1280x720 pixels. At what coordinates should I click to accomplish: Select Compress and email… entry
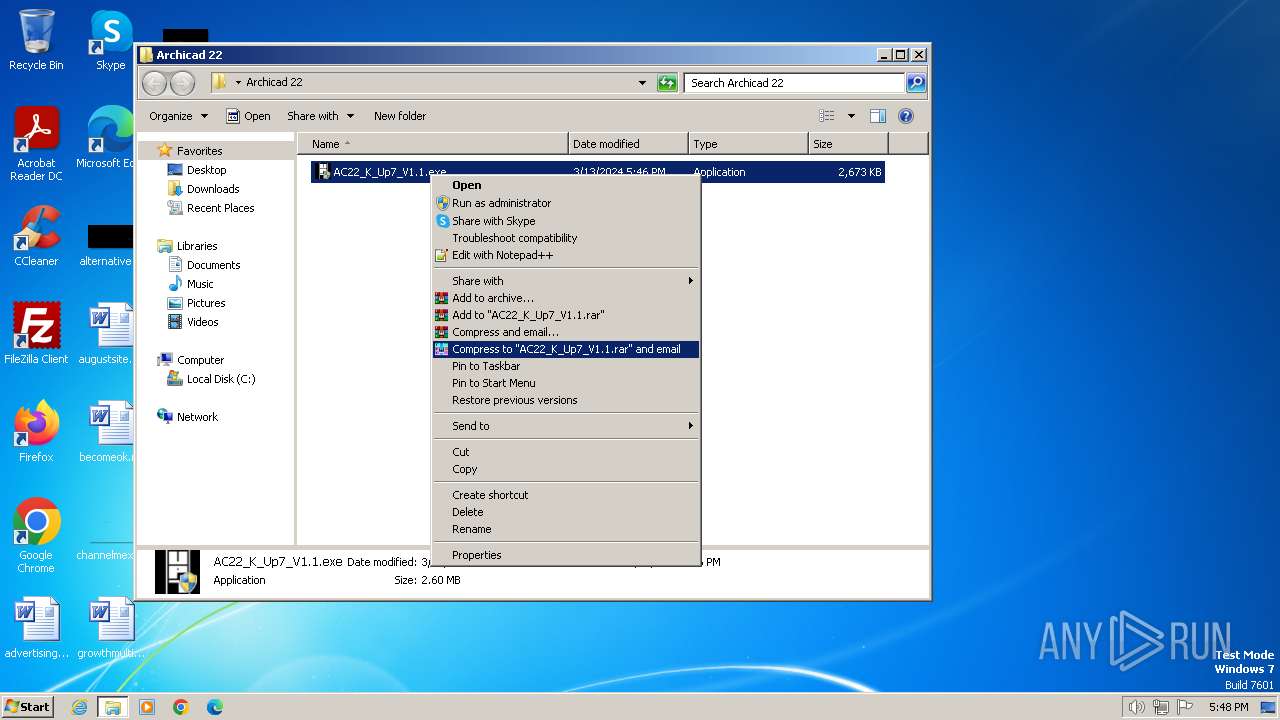tap(566, 332)
